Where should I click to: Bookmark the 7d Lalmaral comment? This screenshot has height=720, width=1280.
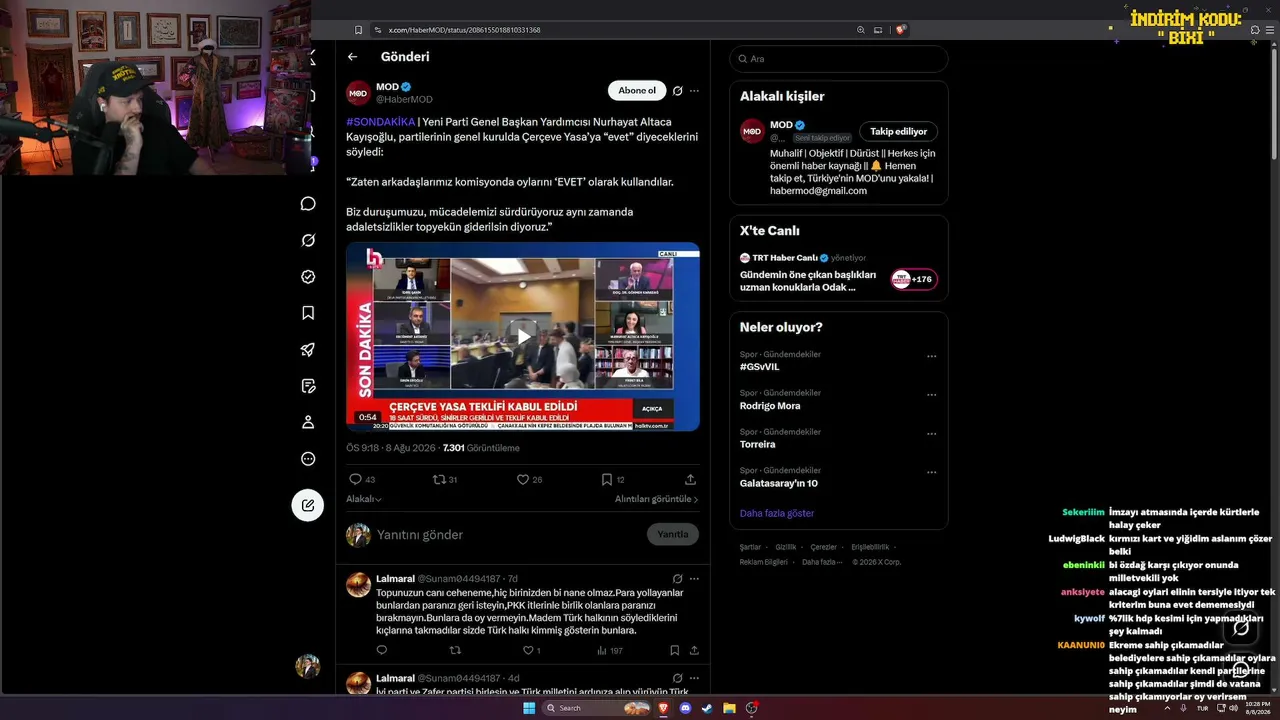coord(675,650)
